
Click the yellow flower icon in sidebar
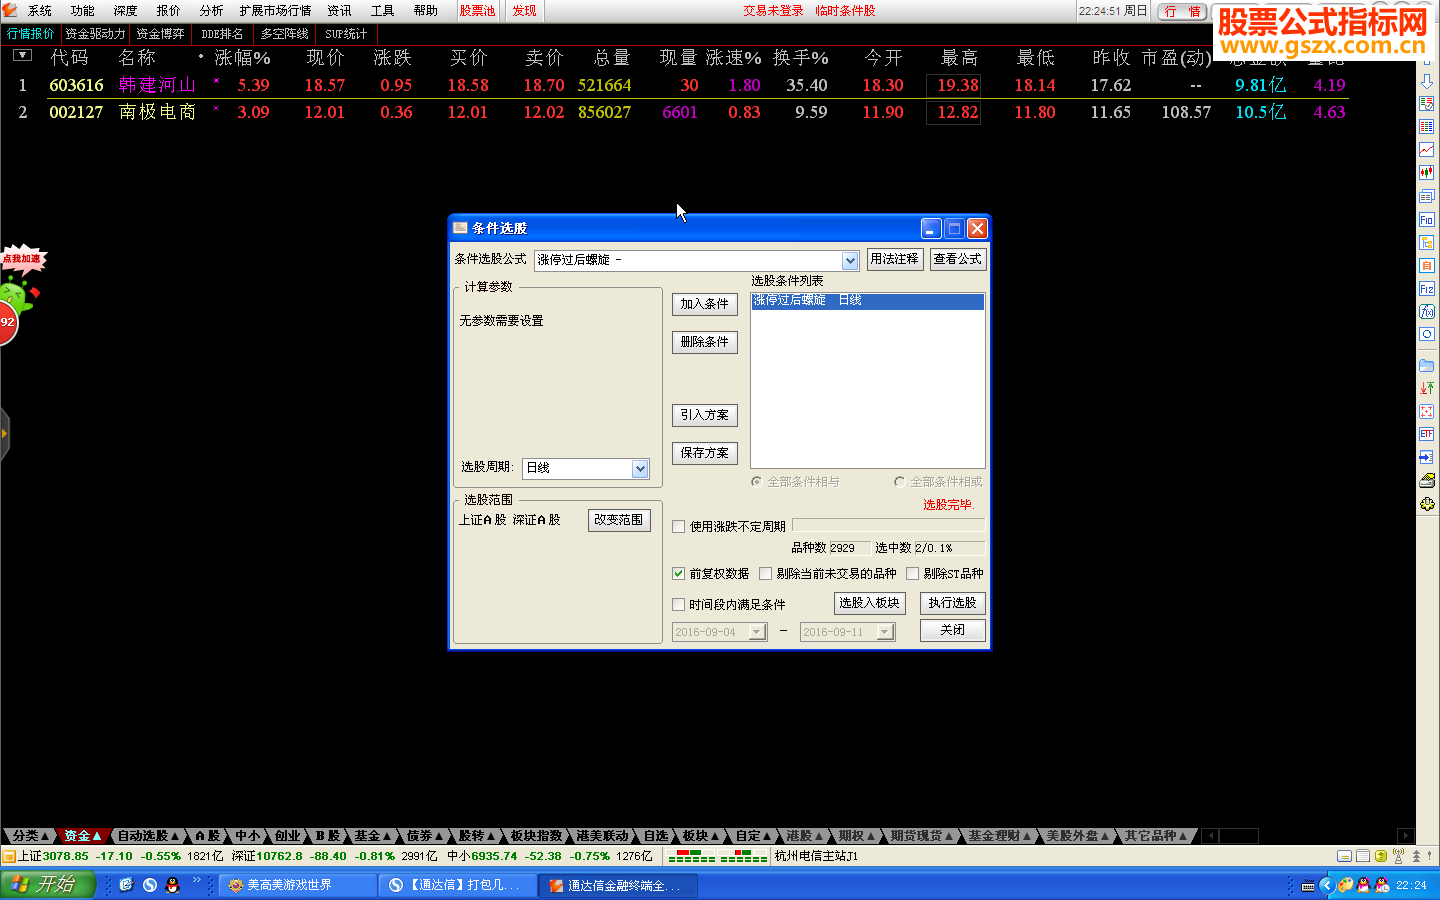1427,504
